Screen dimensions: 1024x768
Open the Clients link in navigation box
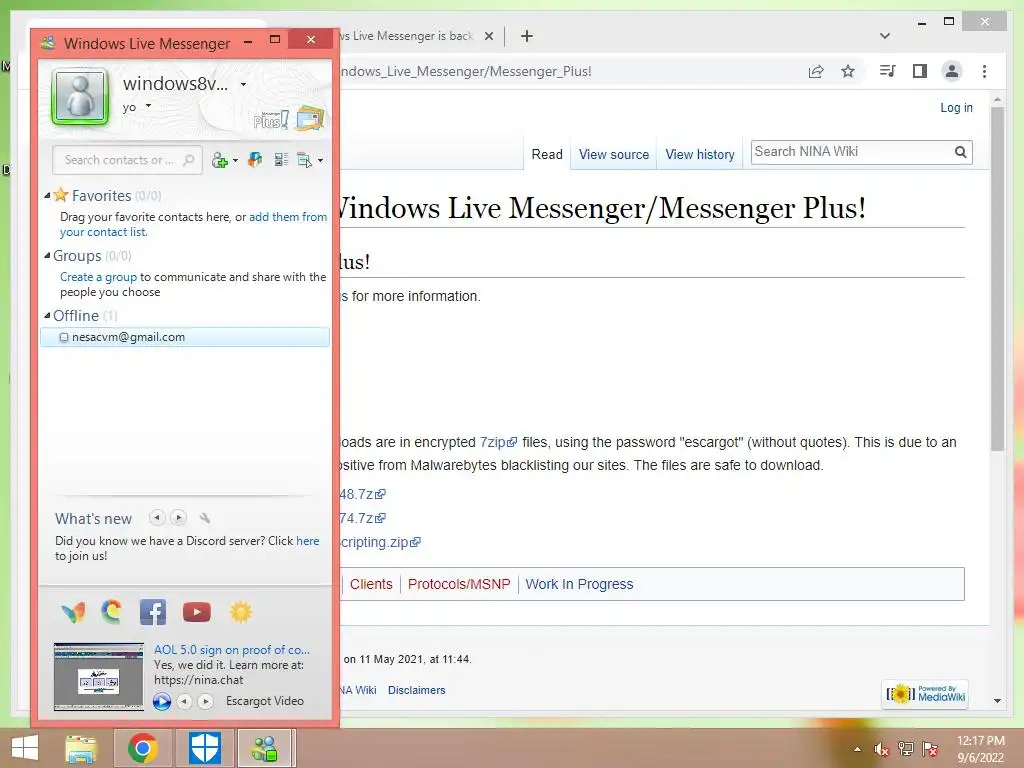[x=371, y=584]
